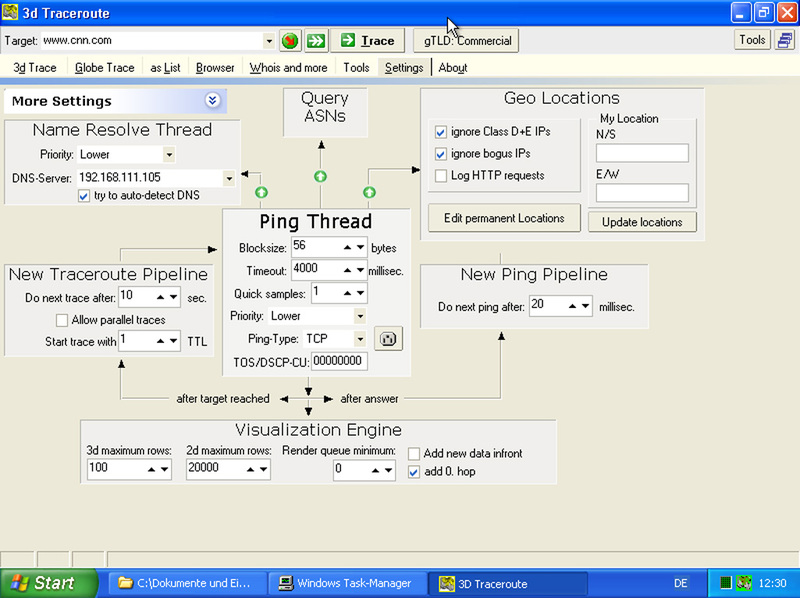Click the gTLD: Commercial button
Image resolution: width=800 pixels, height=598 pixels.
tap(467, 41)
